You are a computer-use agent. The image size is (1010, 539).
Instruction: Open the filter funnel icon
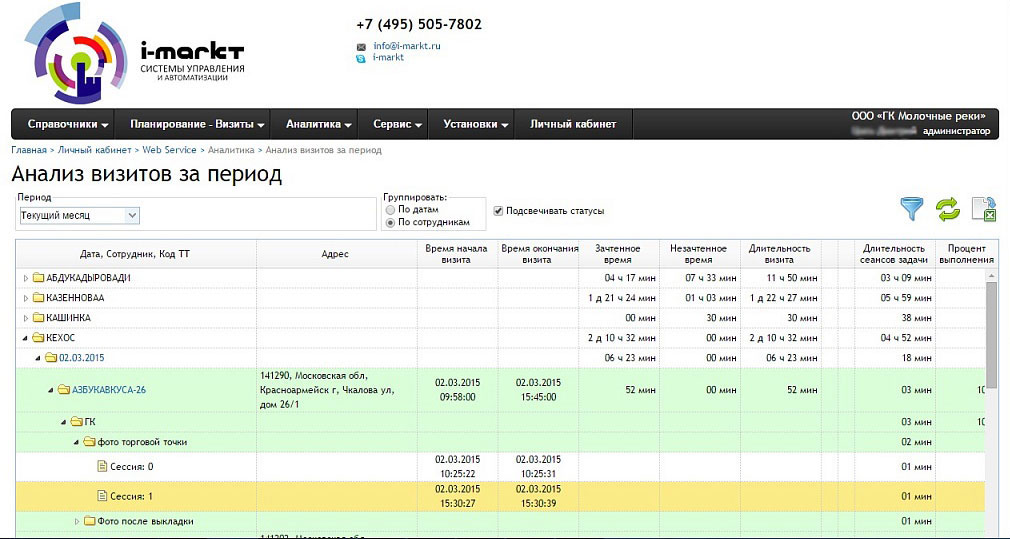911,210
